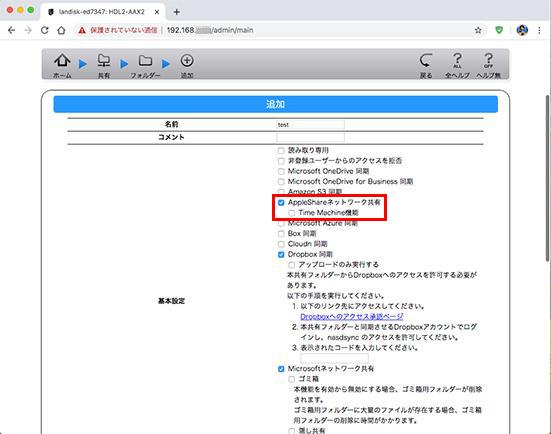The width and height of the screenshot is (551, 434).
Task: Open a new browser tab
Action: coord(176,12)
